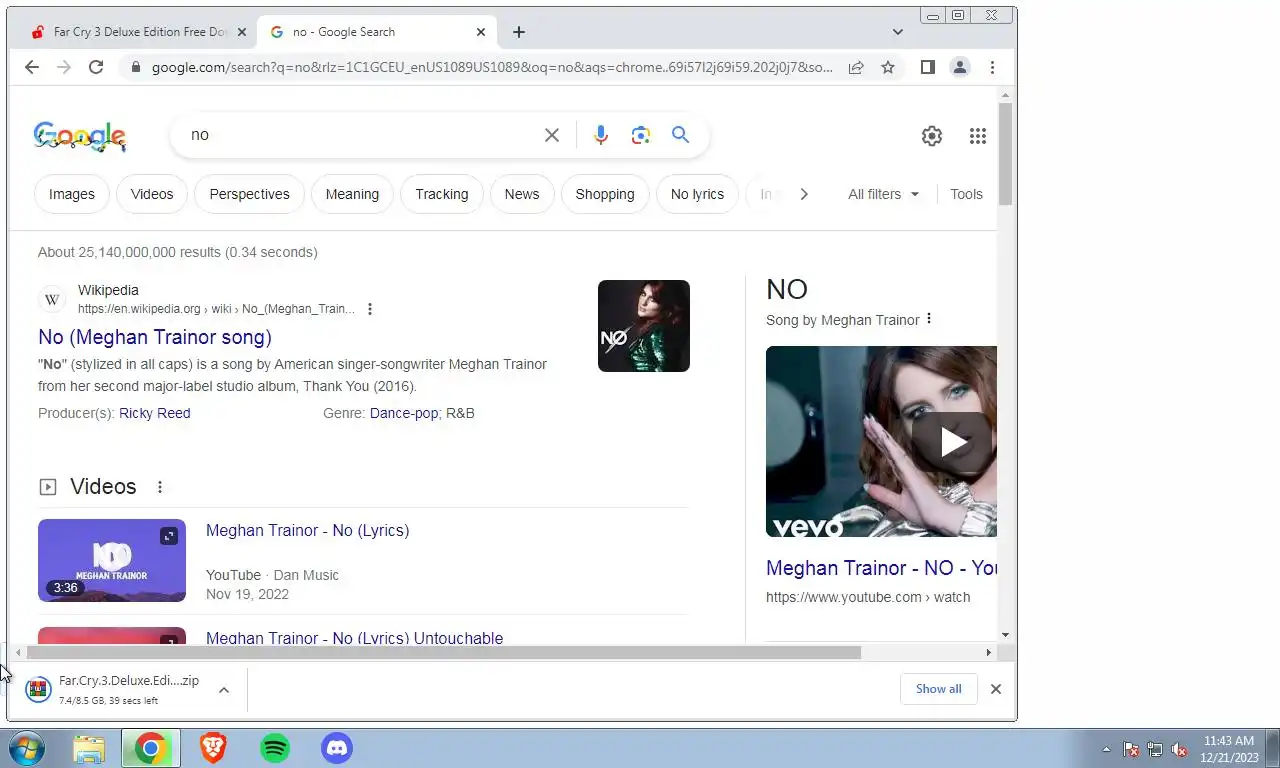Viewport: 1280px width, 768px height.
Task: Select the Tracking filter chip
Action: (442, 194)
